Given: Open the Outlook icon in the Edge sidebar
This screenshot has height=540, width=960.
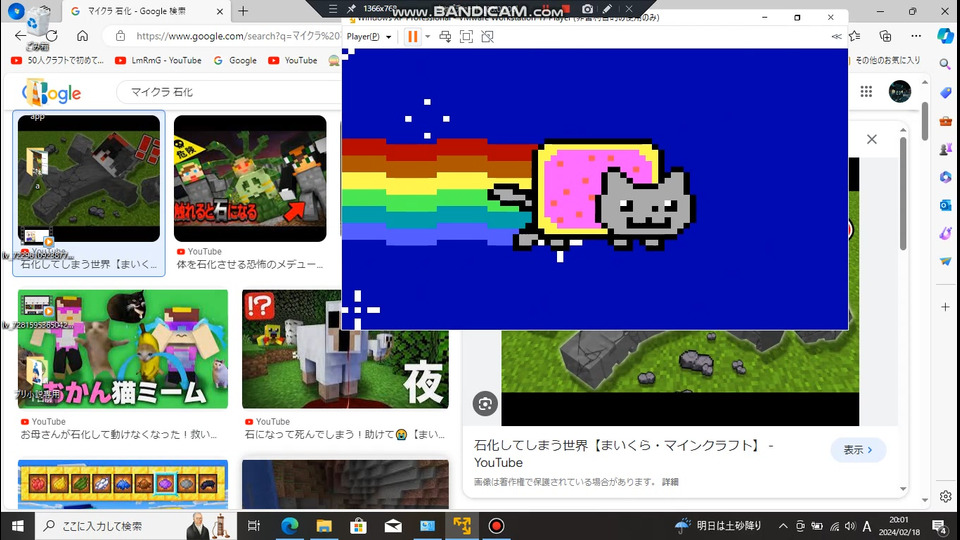Looking at the screenshot, I should click(945, 205).
